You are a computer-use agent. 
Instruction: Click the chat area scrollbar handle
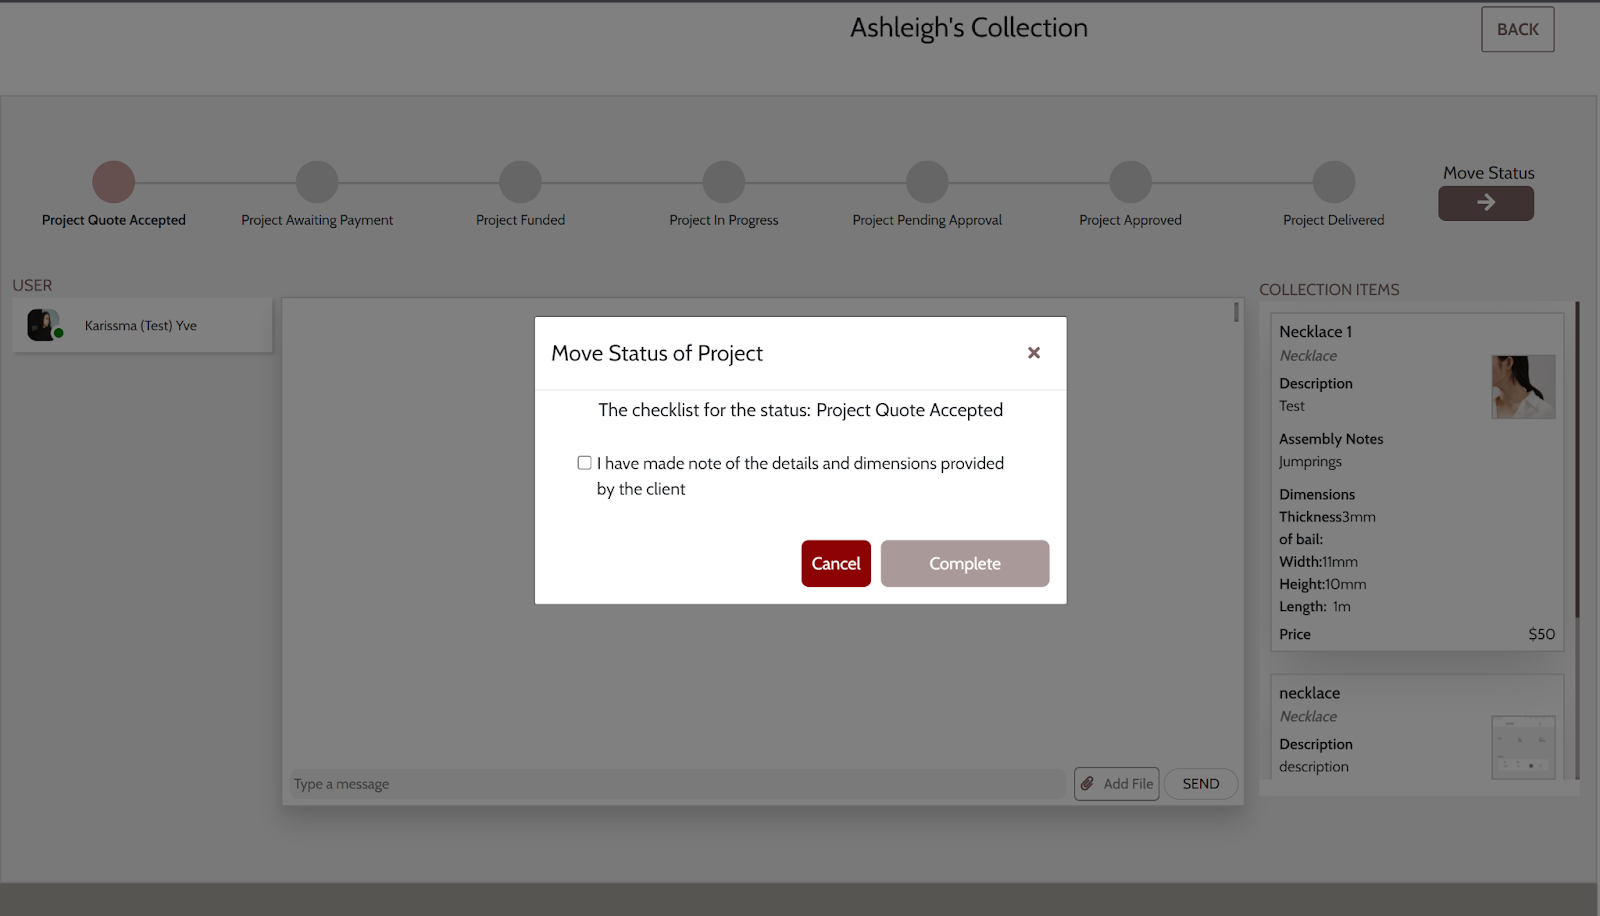1236,312
